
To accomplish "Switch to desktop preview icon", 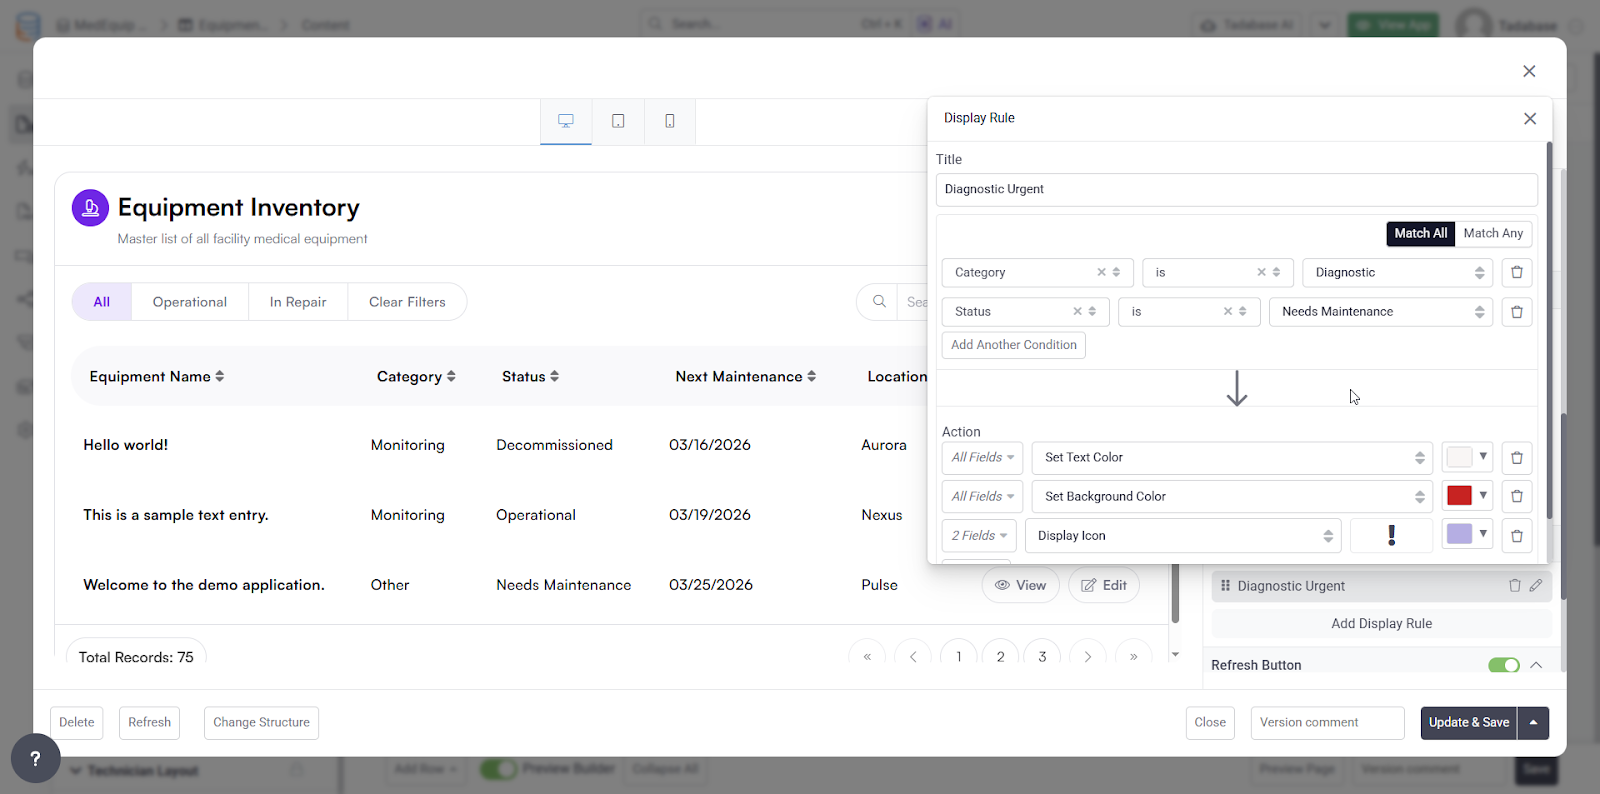I will [566, 121].
